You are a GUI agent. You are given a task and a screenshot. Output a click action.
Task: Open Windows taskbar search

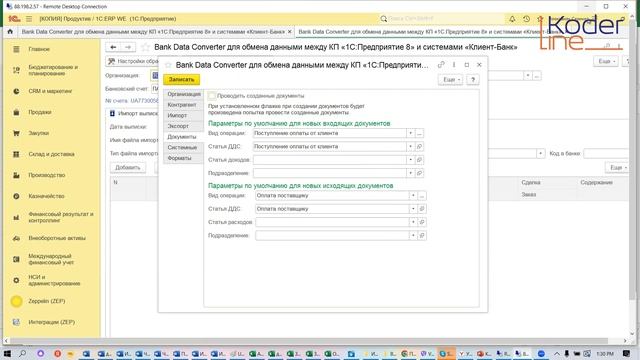click(23, 353)
